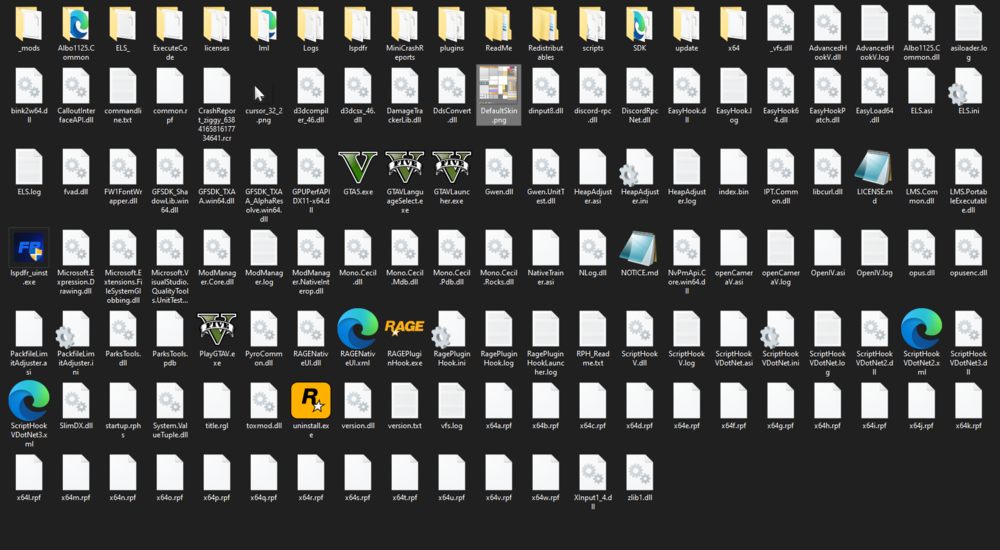Select the ParksTools.pdb file

170,329
